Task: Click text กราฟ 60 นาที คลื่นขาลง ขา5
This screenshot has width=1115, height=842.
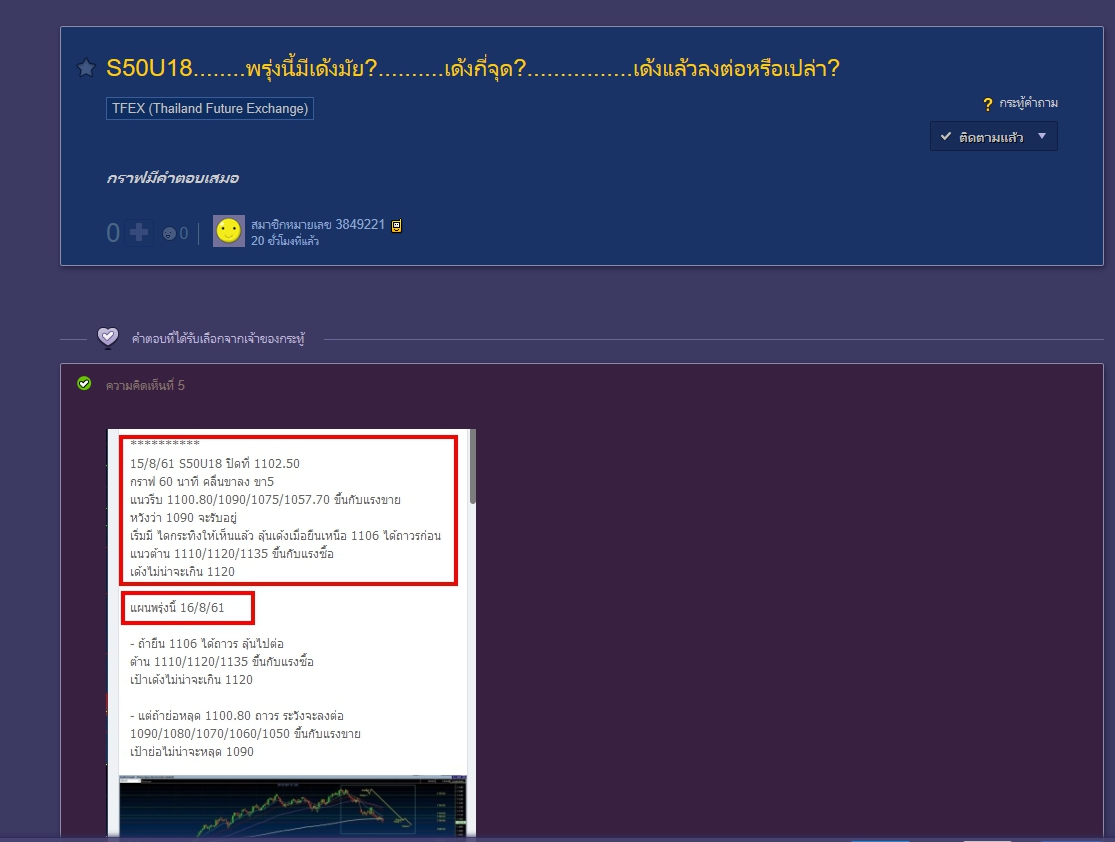Action: [202, 481]
